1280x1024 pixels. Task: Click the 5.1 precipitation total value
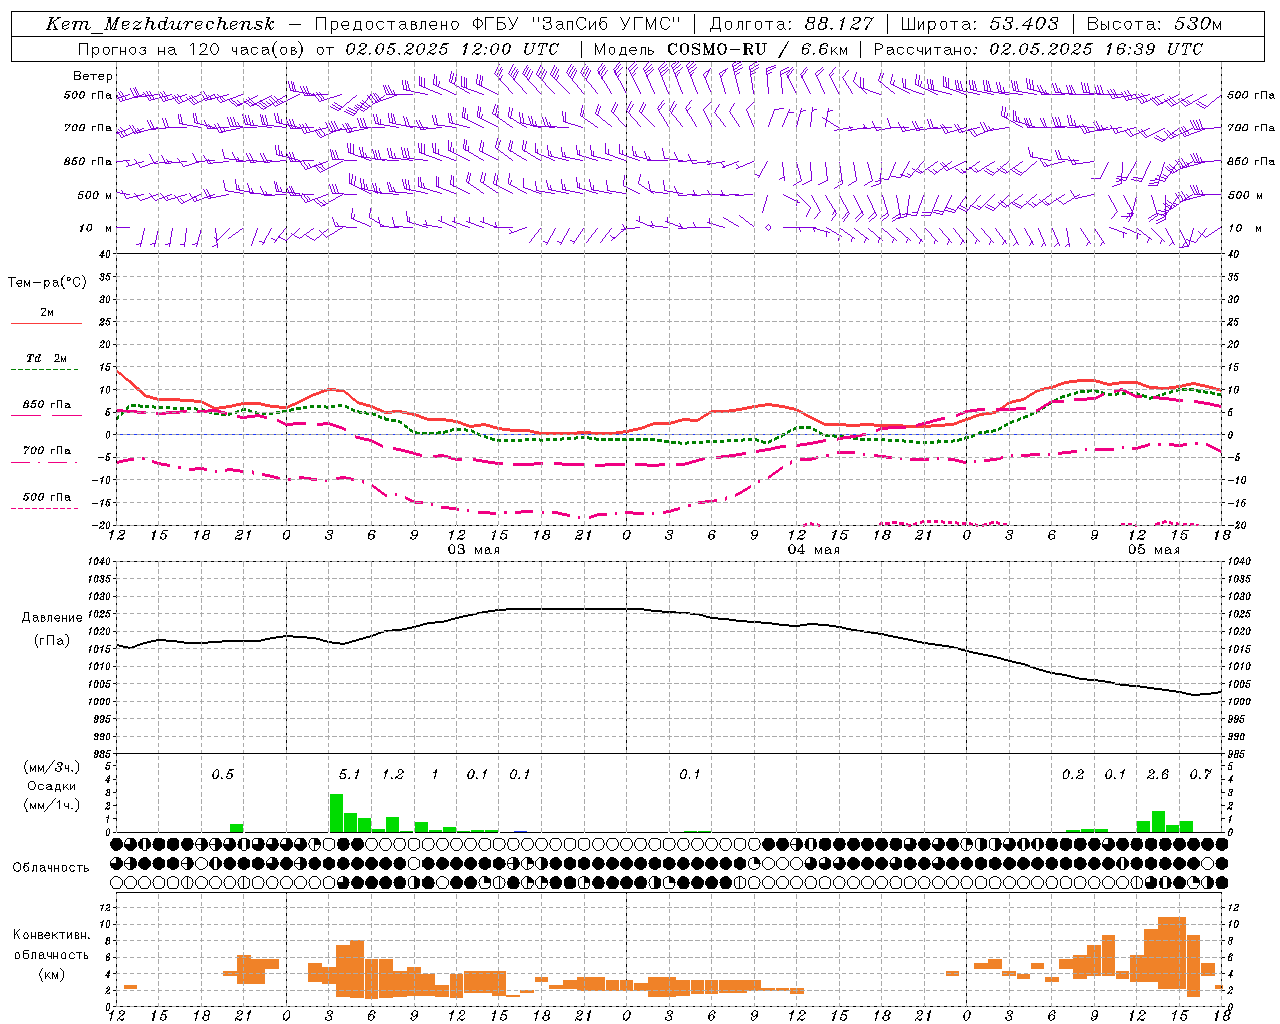click(349, 775)
